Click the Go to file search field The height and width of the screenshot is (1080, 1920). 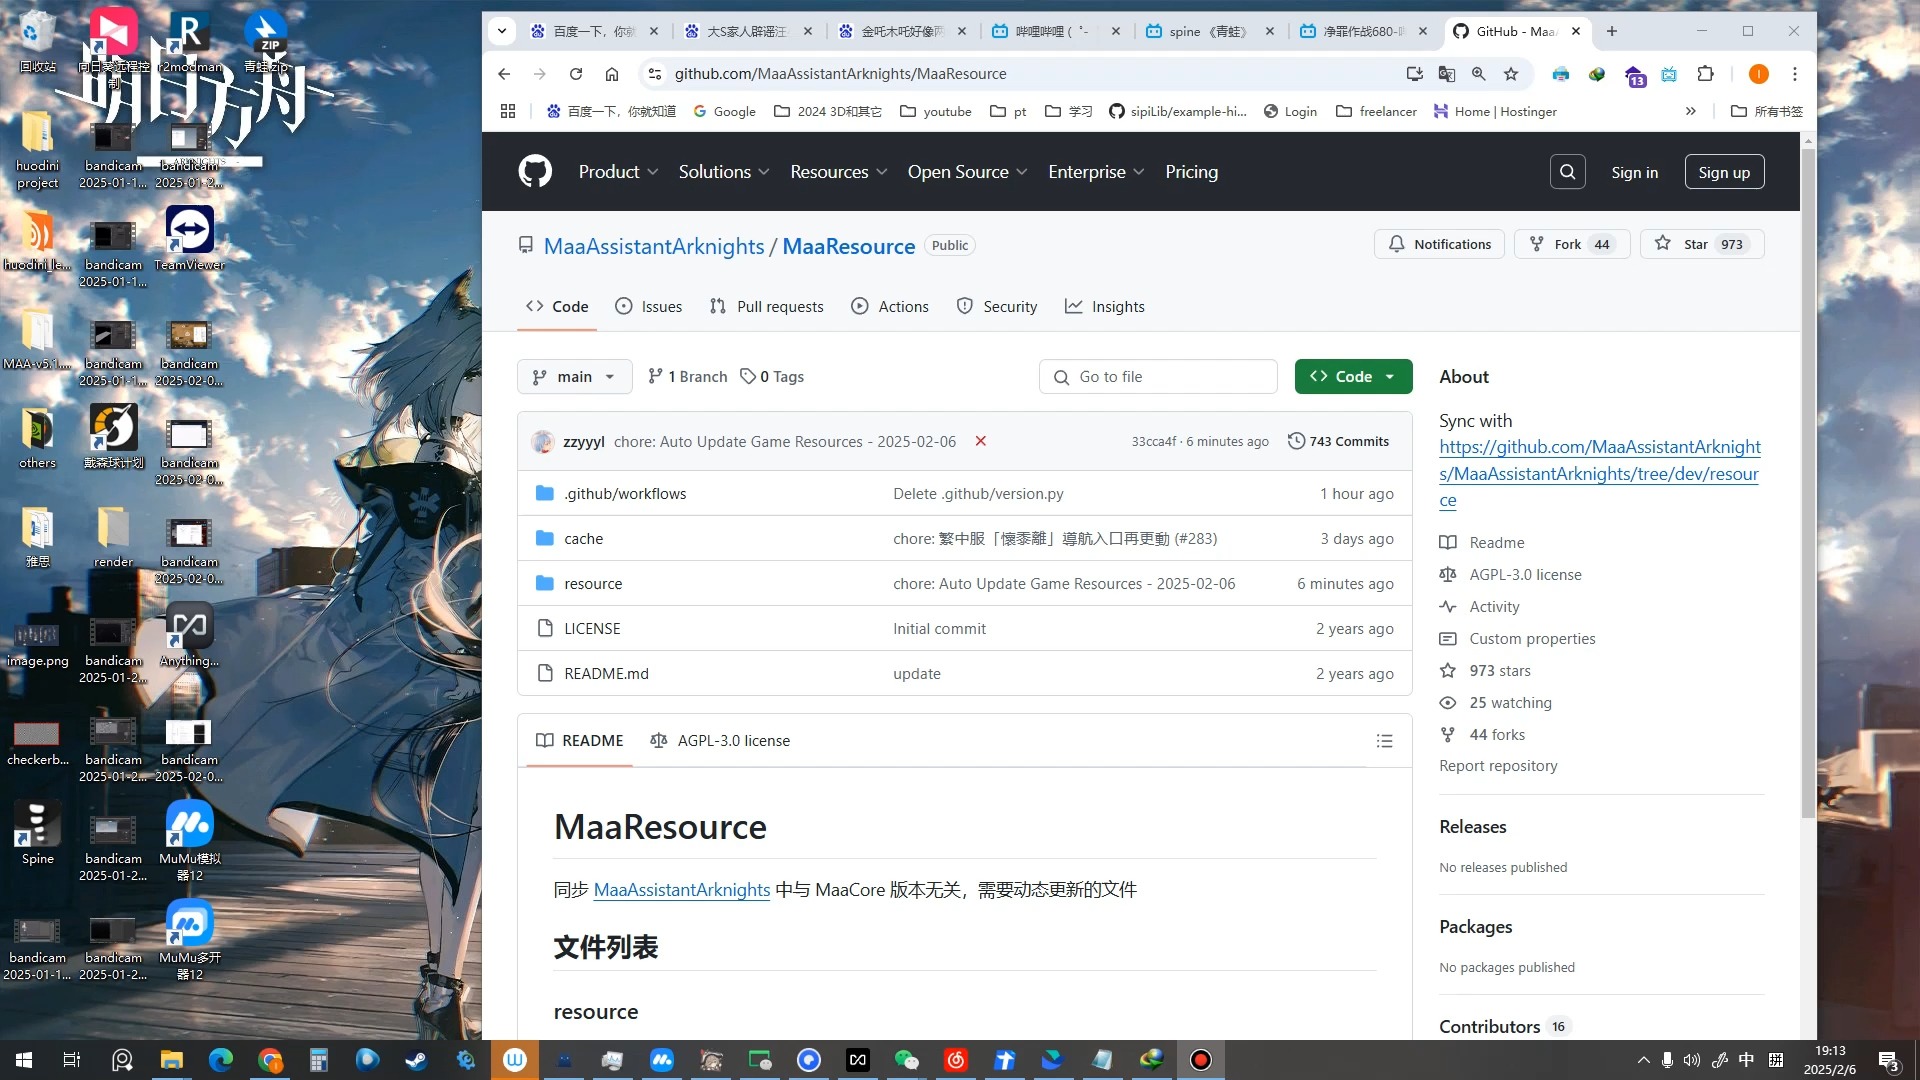click(x=1158, y=377)
